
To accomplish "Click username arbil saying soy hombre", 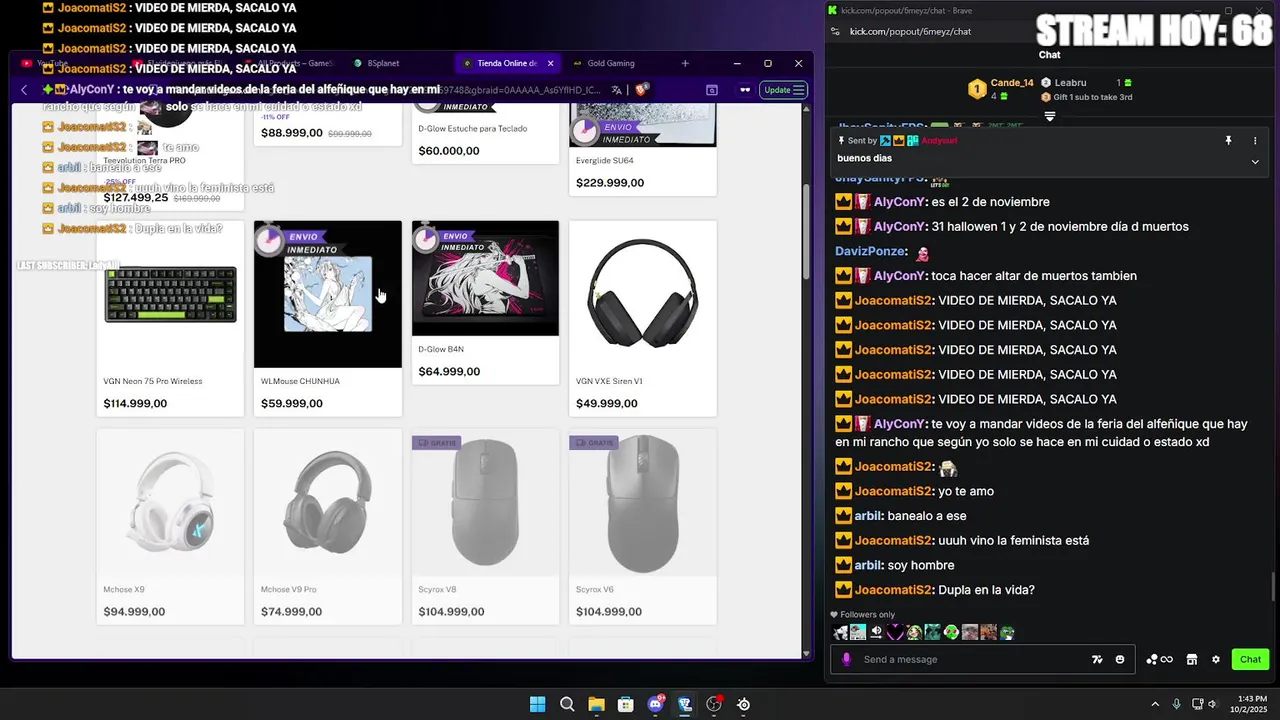I will click(x=868, y=565).
